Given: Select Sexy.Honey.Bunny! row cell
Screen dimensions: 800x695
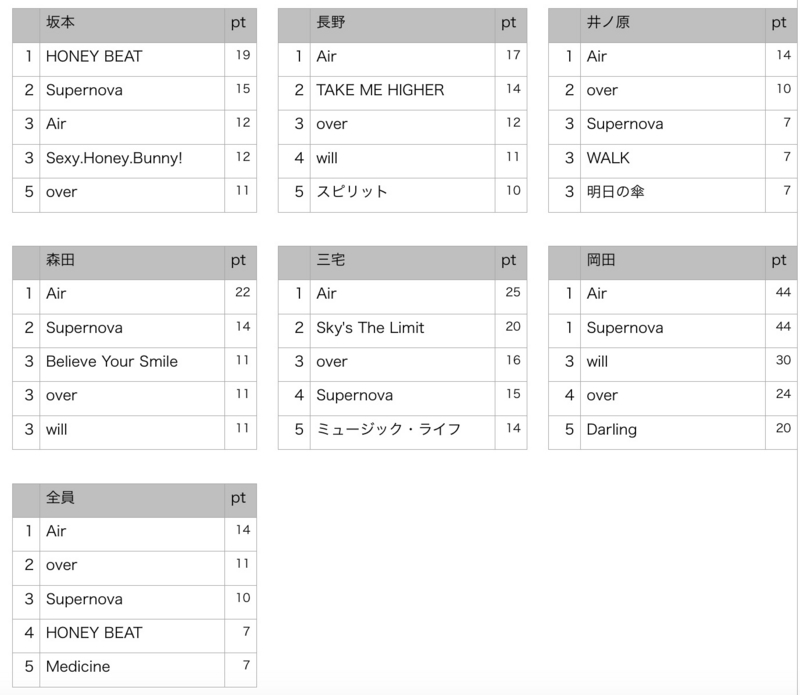Looking at the screenshot, I should point(132,161).
